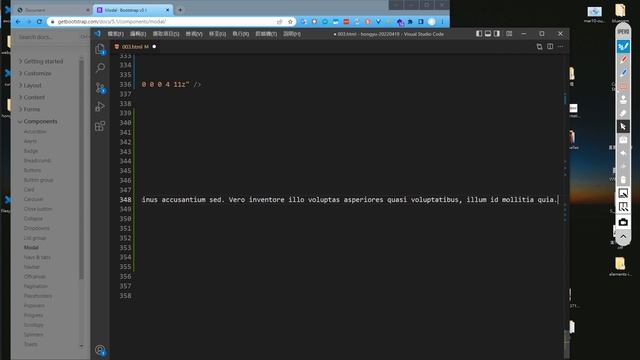Click the docs sidebar scrollbar
Viewport: 640px width, 360px height.
coord(81,171)
